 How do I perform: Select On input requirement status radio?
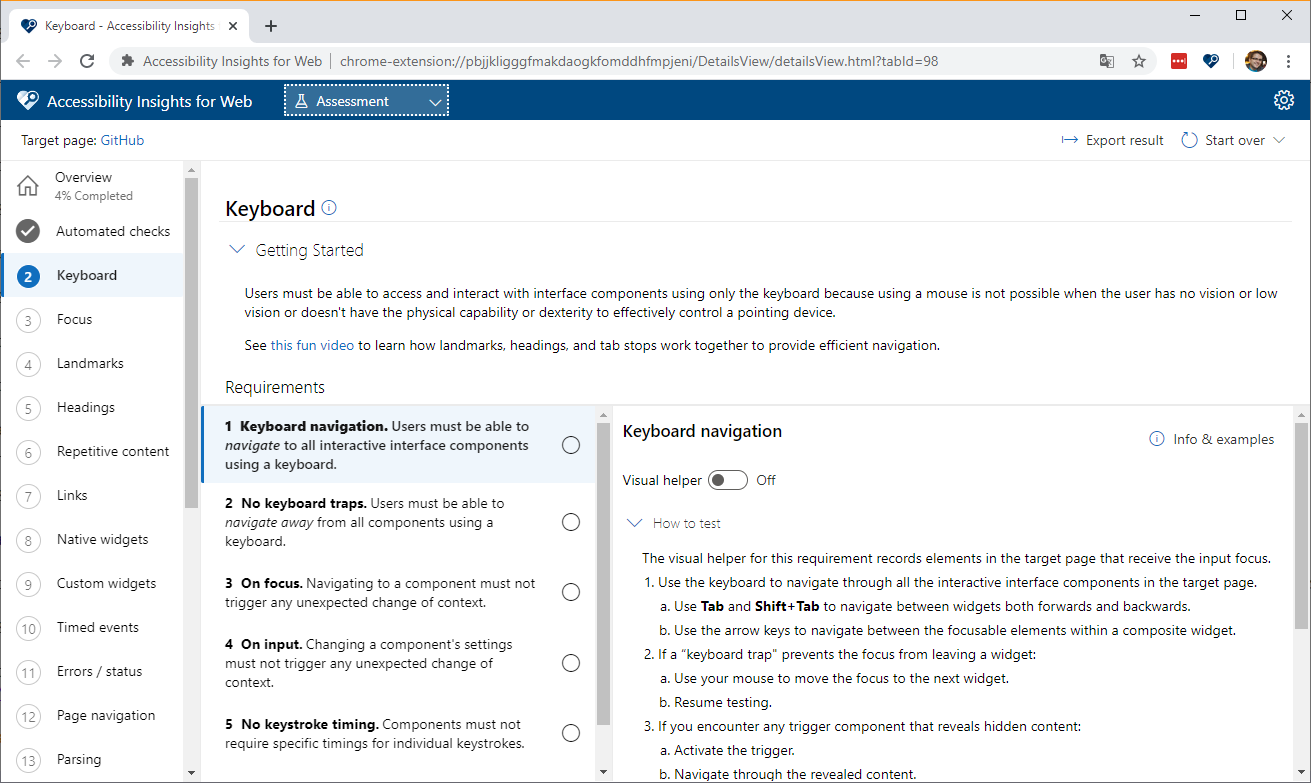point(571,663)
